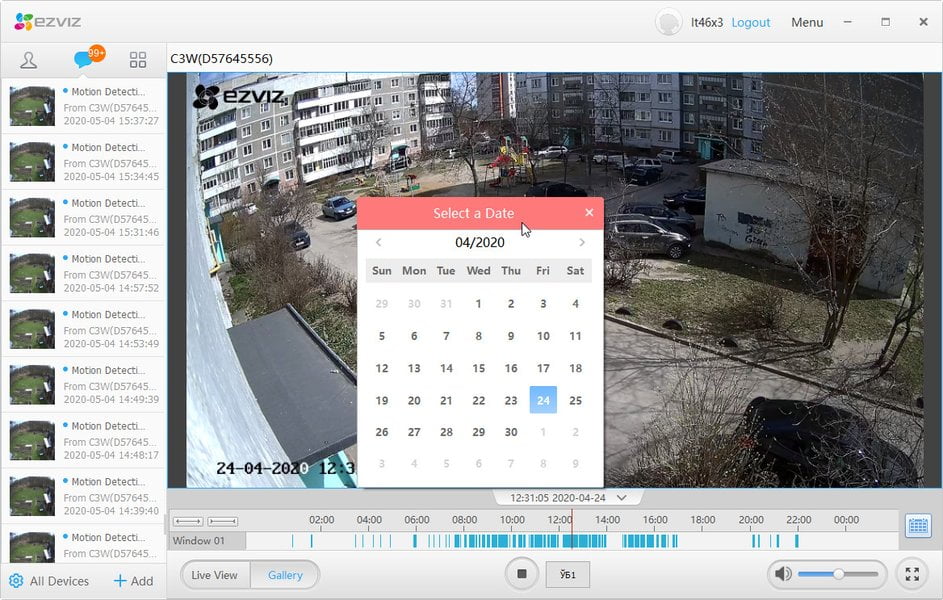
Task: Toggle to Gallery mode
Action: tap(285, 575)
